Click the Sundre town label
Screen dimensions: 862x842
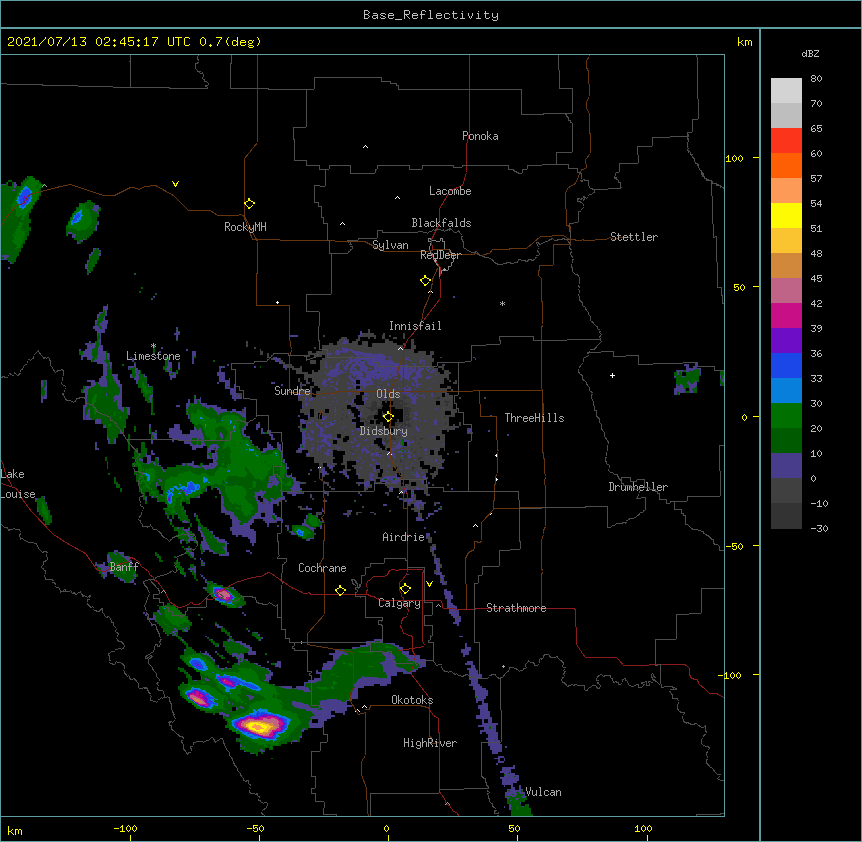tap(292, 391)
